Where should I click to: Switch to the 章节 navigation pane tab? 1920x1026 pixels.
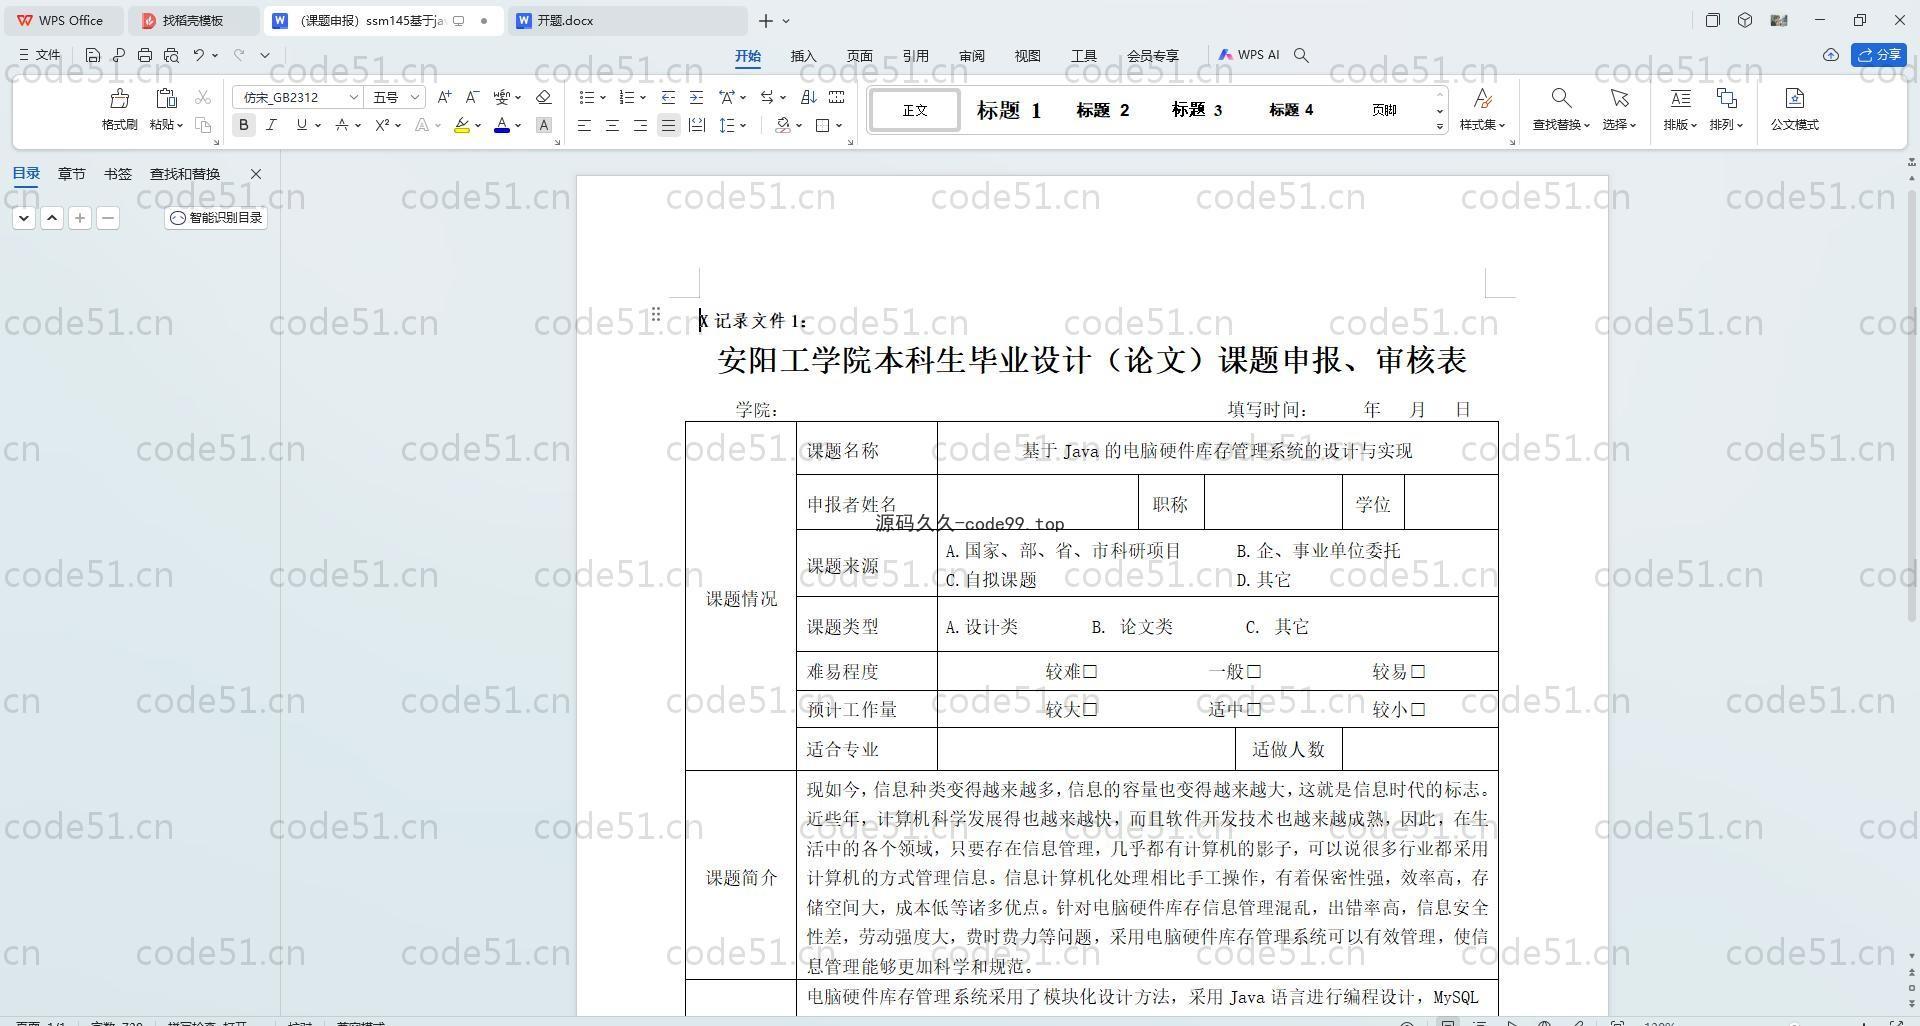[72, 174]
